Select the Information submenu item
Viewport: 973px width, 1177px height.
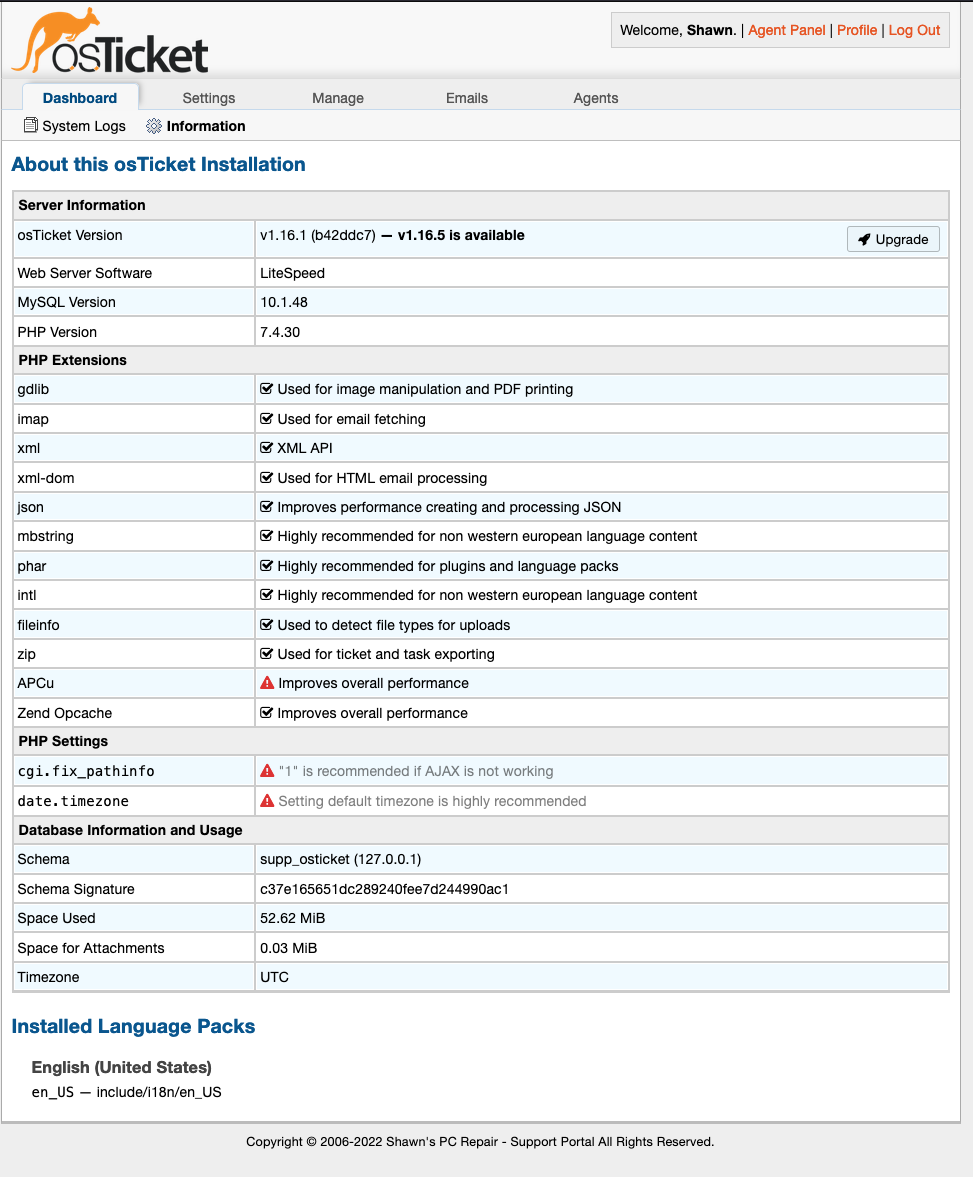196,126
